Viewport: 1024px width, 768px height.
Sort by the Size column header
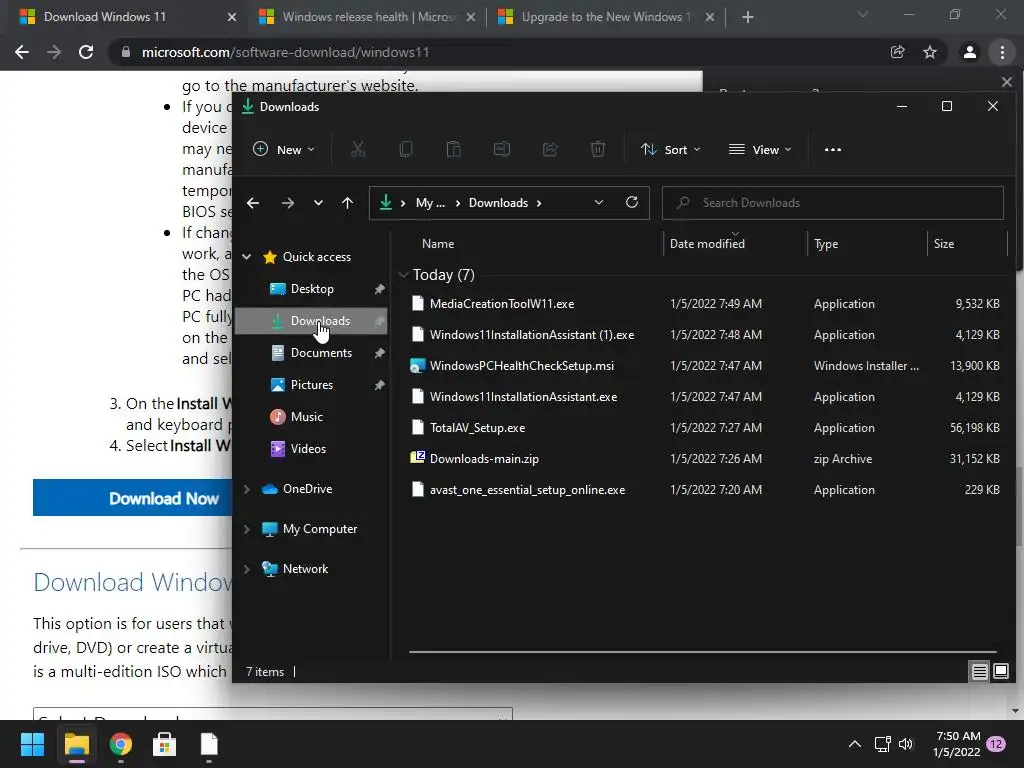pyautogui.click(x=967, y=244)
